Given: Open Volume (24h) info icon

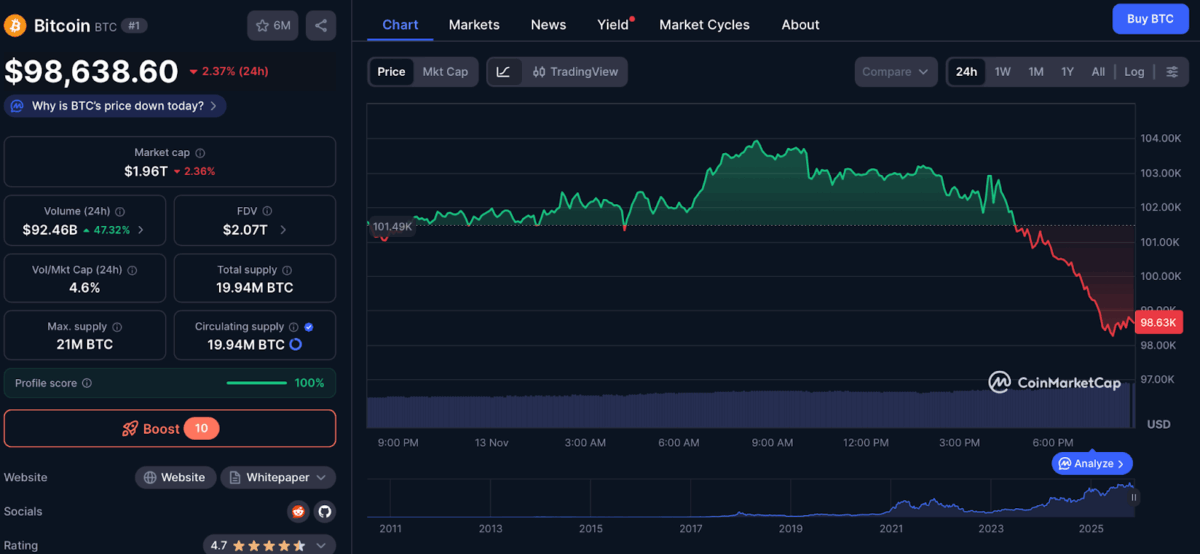Looking at the screenshot, I should click(x=121, y=212).
